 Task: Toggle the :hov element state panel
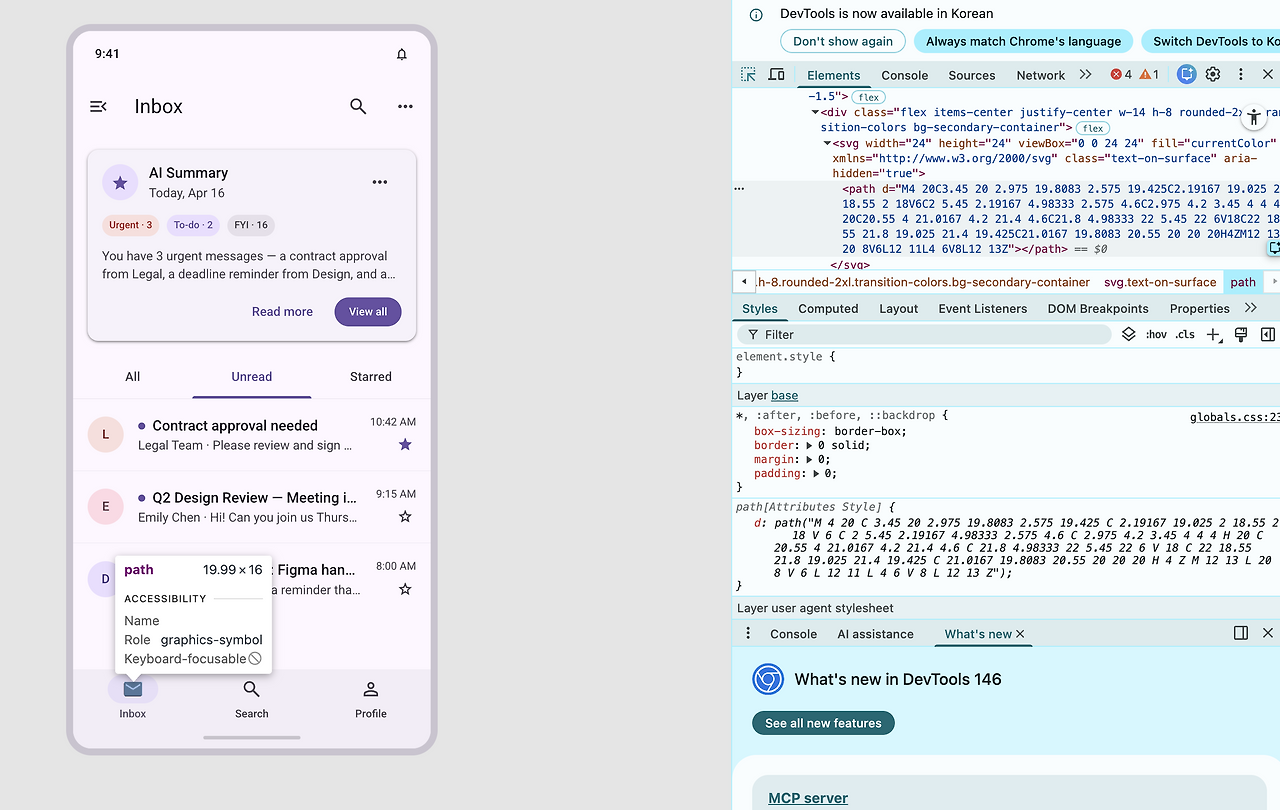pyautogui.click(x=1156, y=334)
